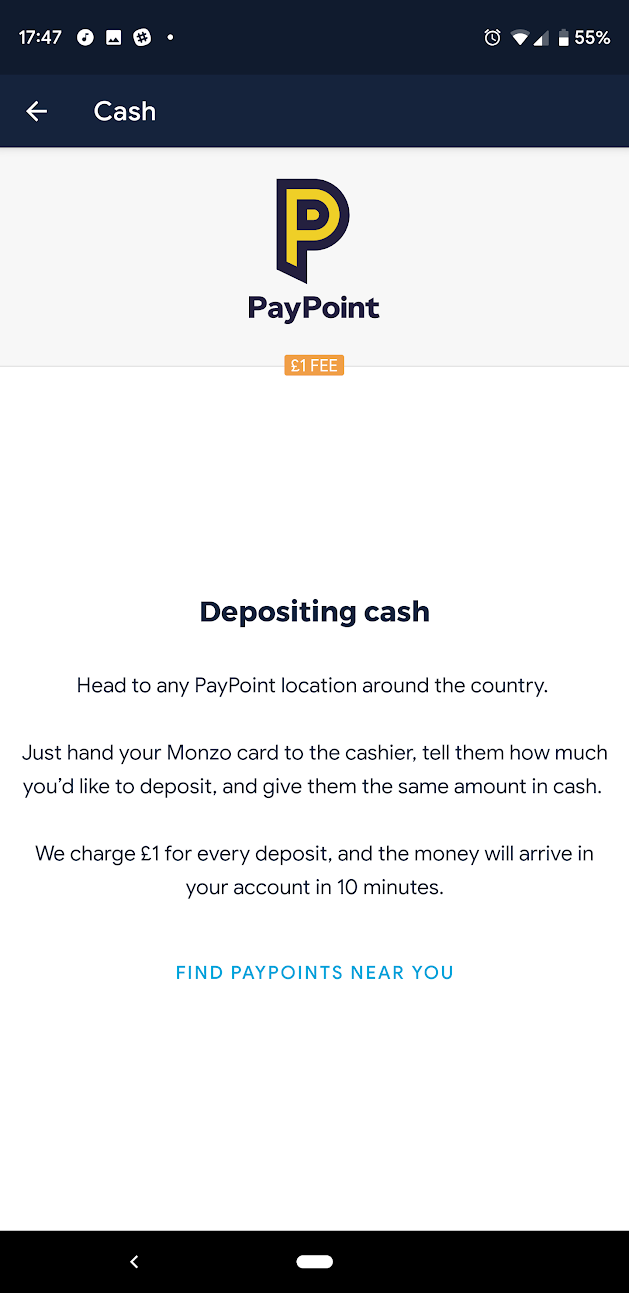Tap the Cash page title
The image size is (629, 1293).
pyautogui.click(x=125, y=111)
